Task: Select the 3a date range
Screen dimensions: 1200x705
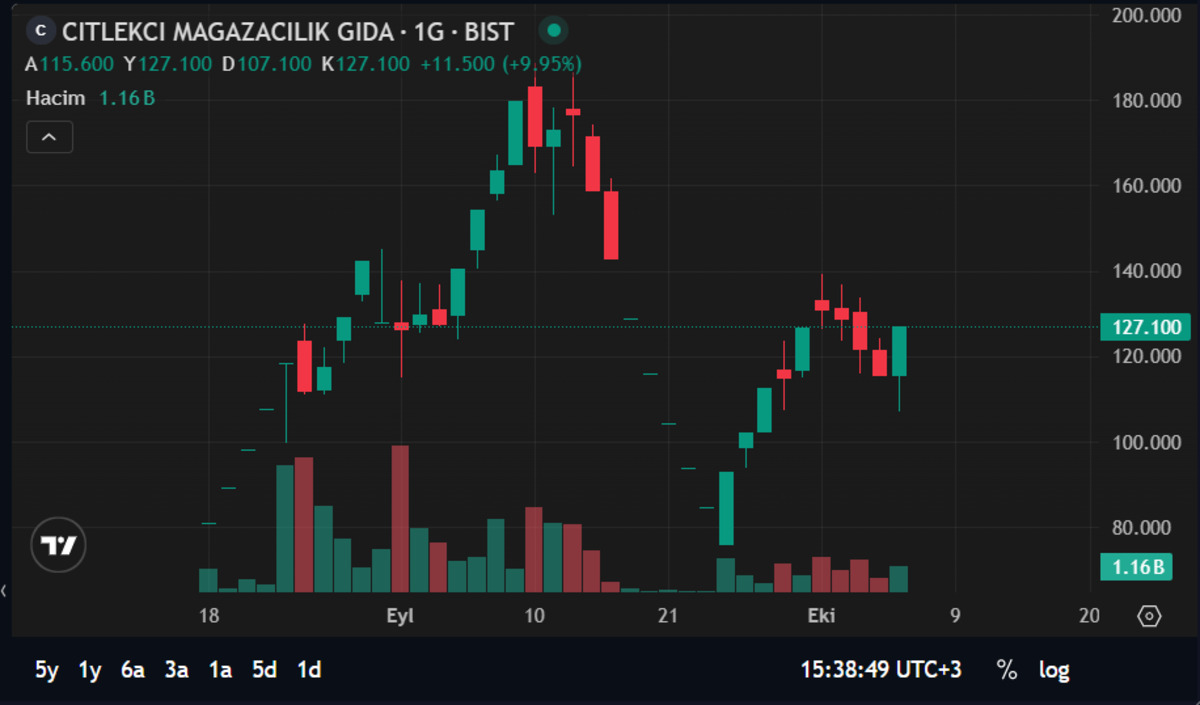Action: point(176,670)
